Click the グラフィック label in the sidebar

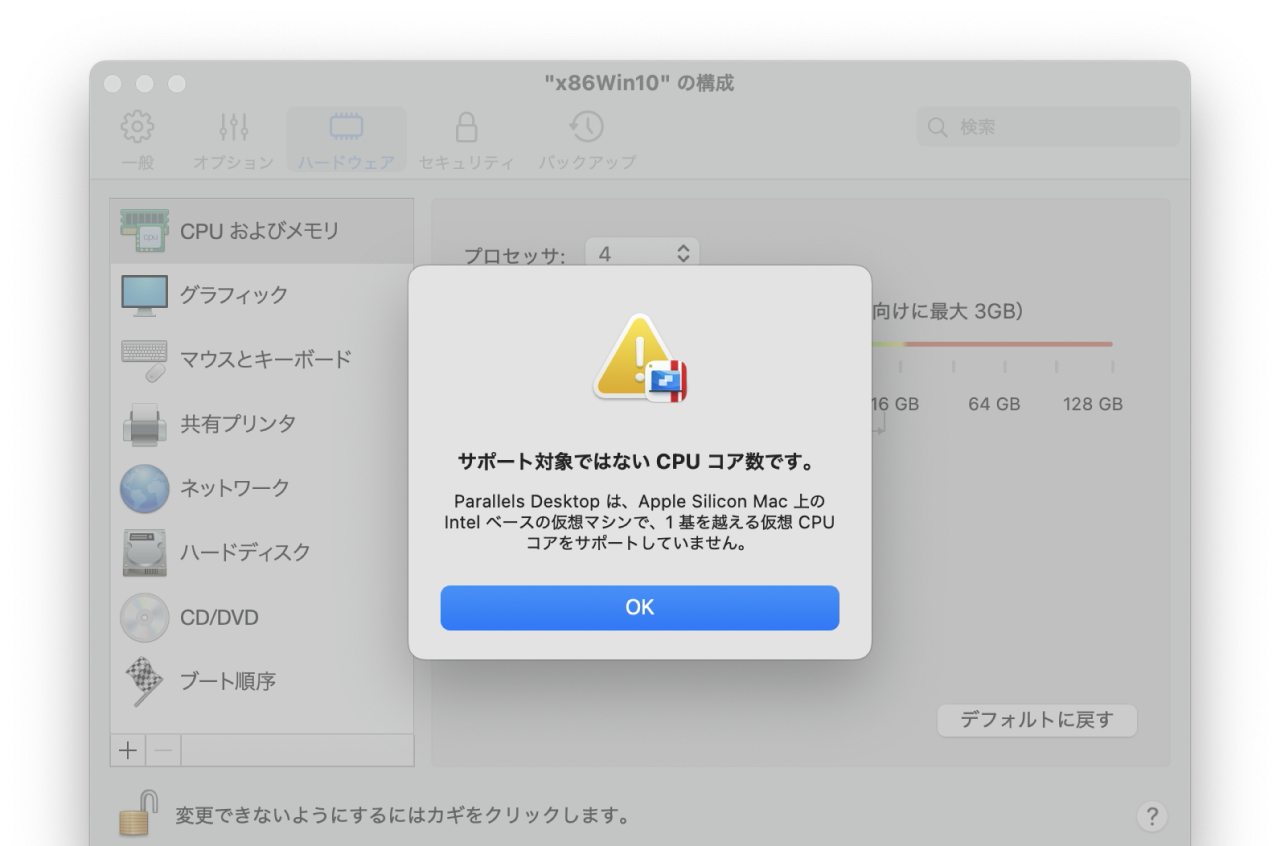click(234, 295)
